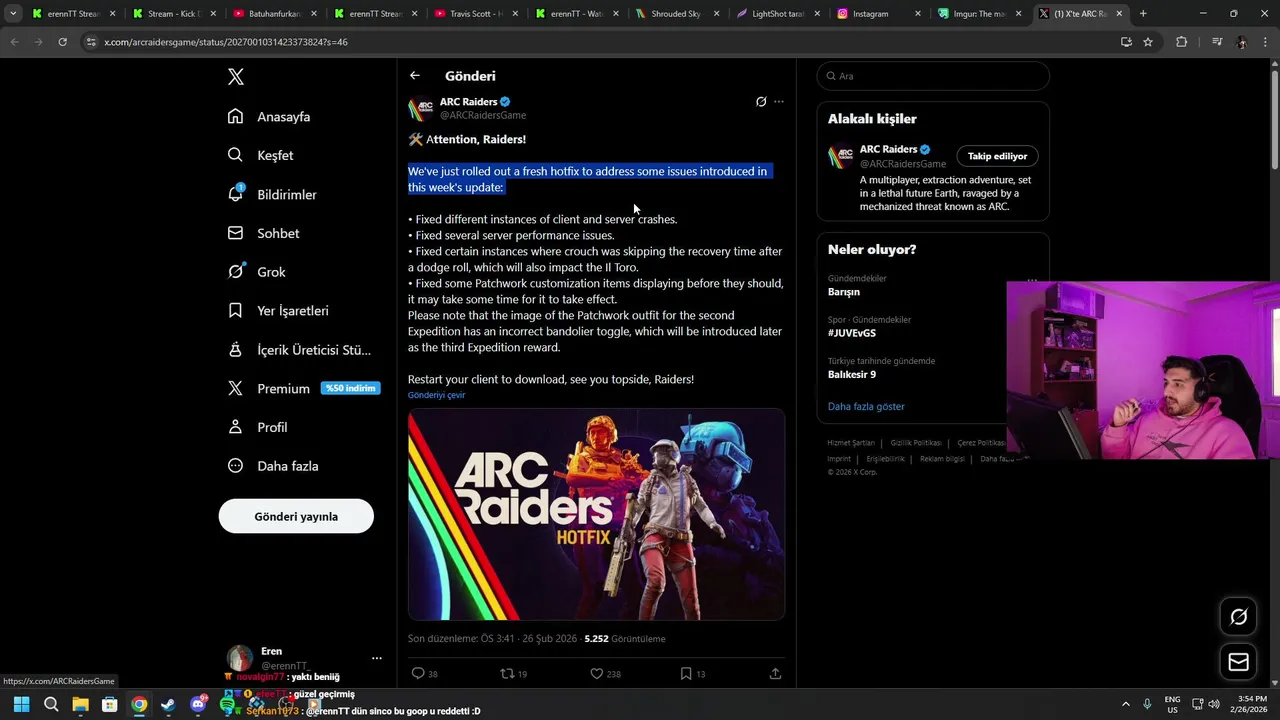This screenshot has height=720, width=1280.
Task: Open File Explorer from the taskbar
Action: coord(80,705)
